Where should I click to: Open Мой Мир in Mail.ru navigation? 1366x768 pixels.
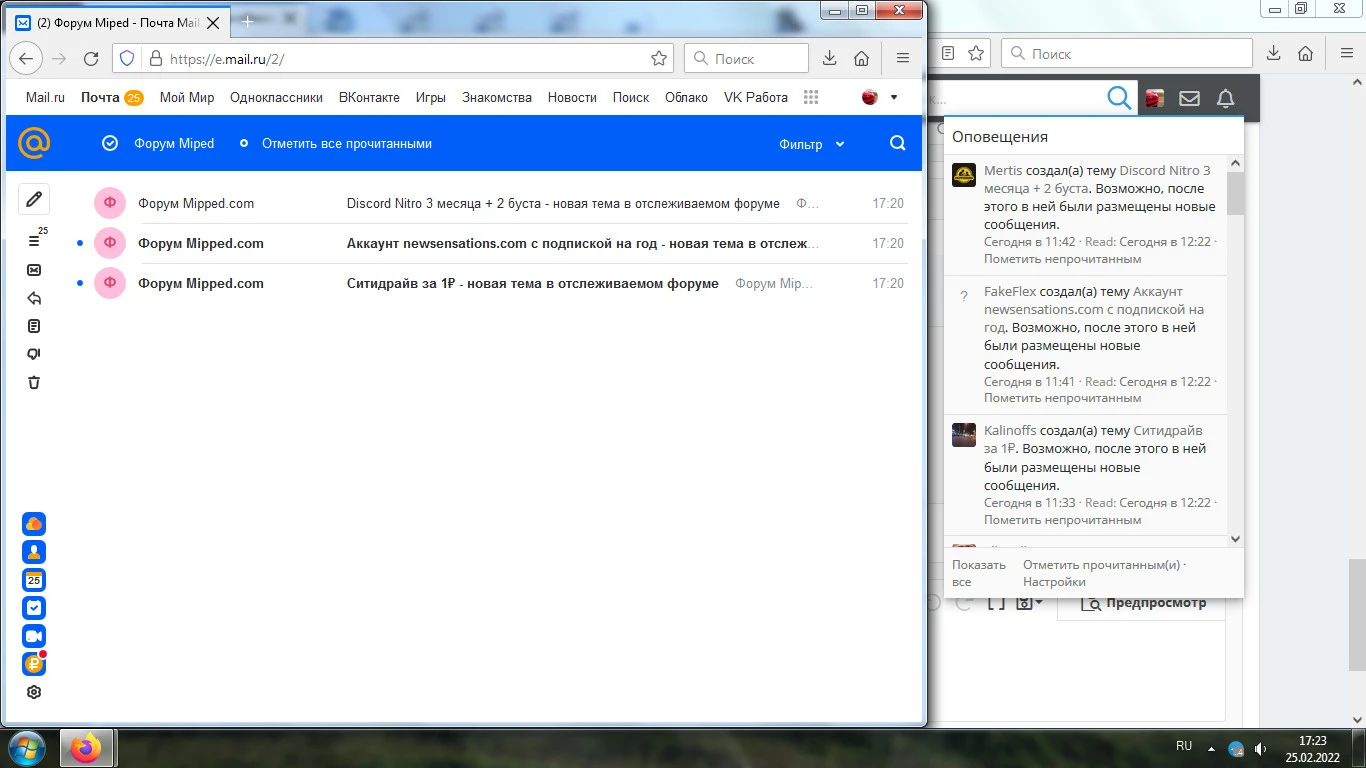pyautogui.click(x=187, y=97)
